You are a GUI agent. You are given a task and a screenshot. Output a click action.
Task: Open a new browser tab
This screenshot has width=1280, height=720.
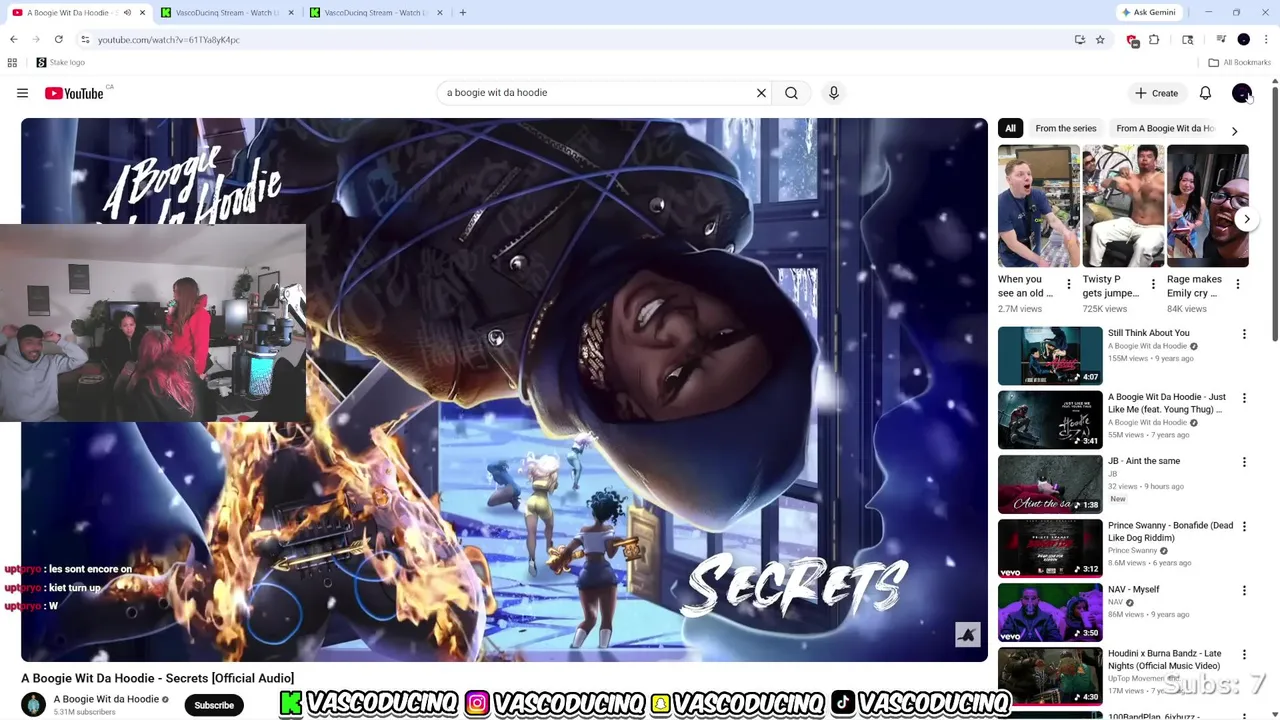(463, 12)
